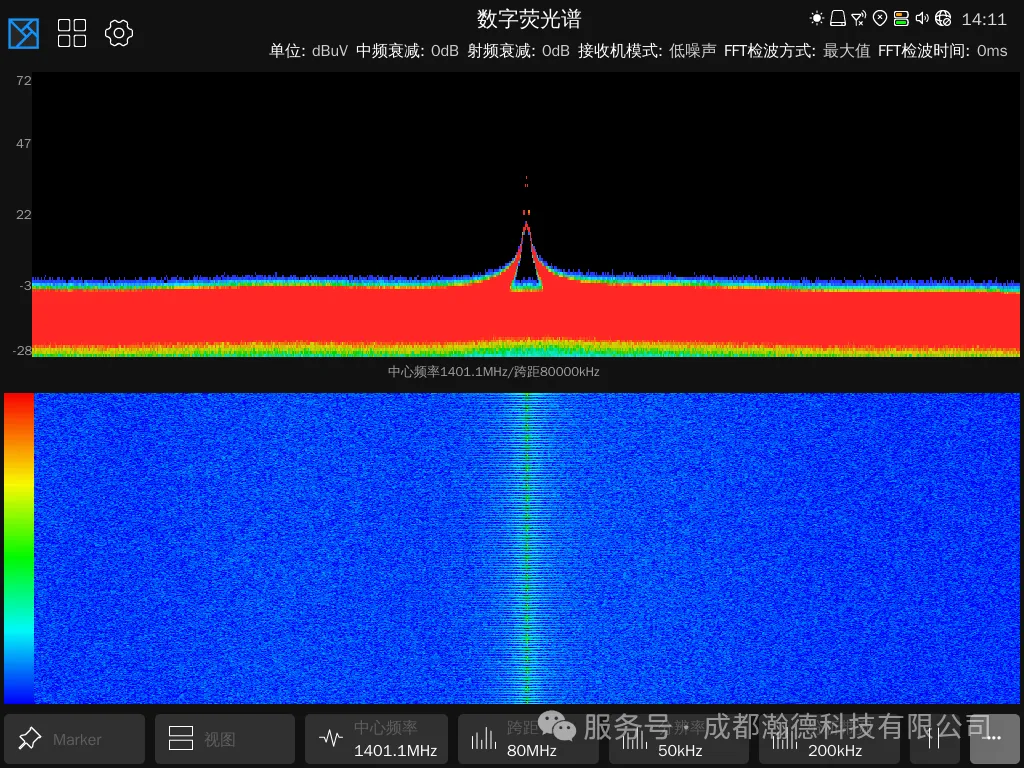Open the settings gear
This screenshot has width=1024, height=768.
pos(119,33)
